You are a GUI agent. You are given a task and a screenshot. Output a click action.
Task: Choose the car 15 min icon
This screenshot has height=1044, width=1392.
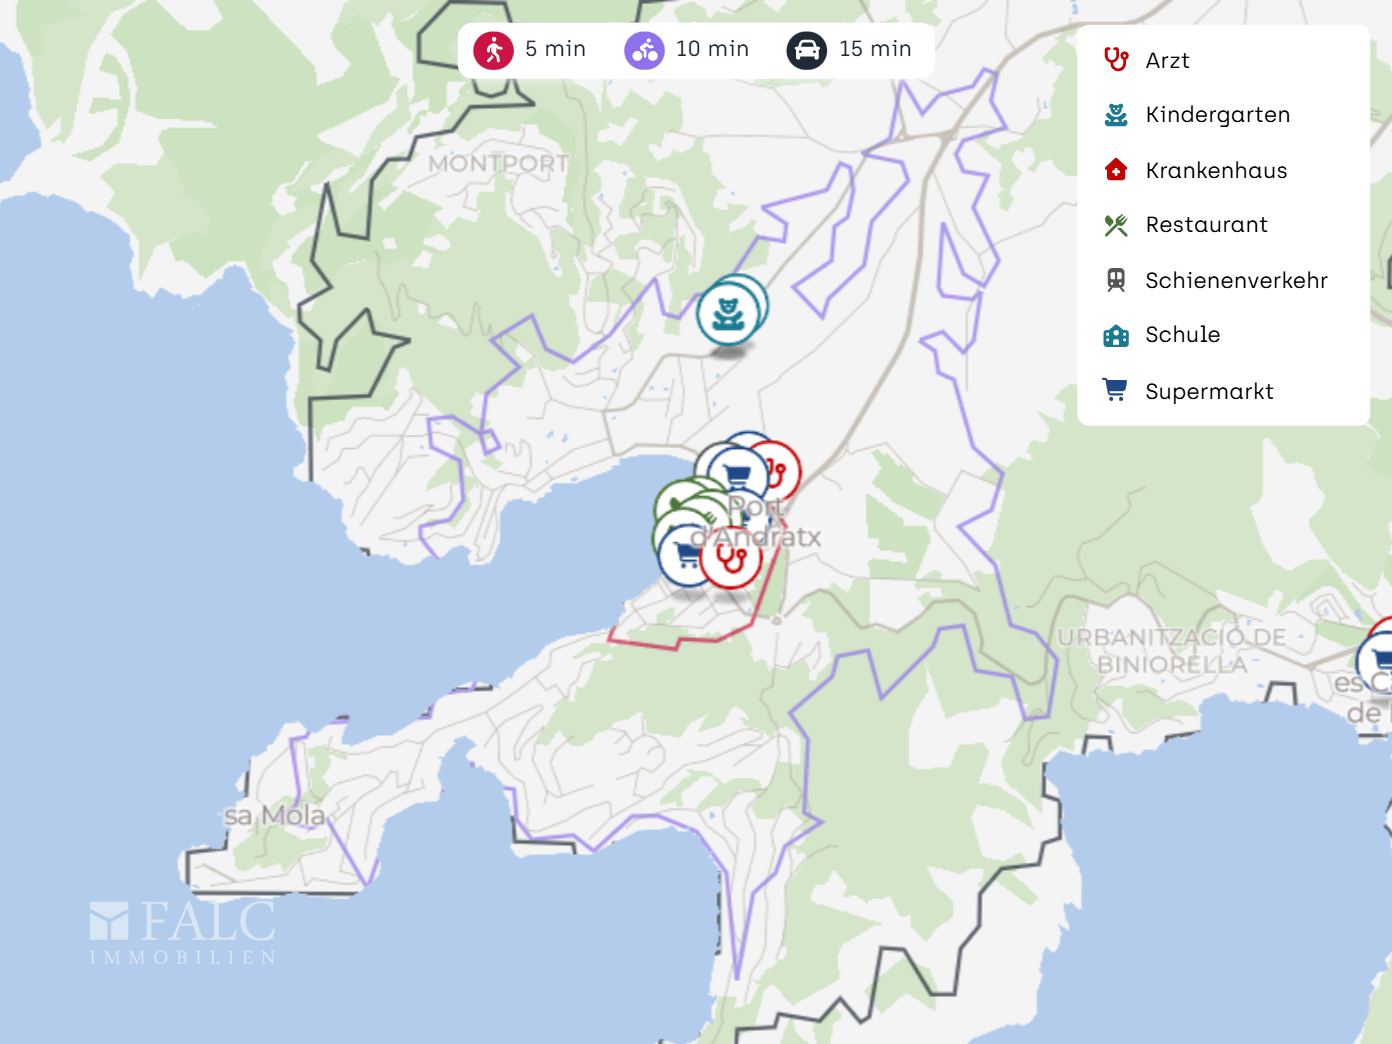807,50
